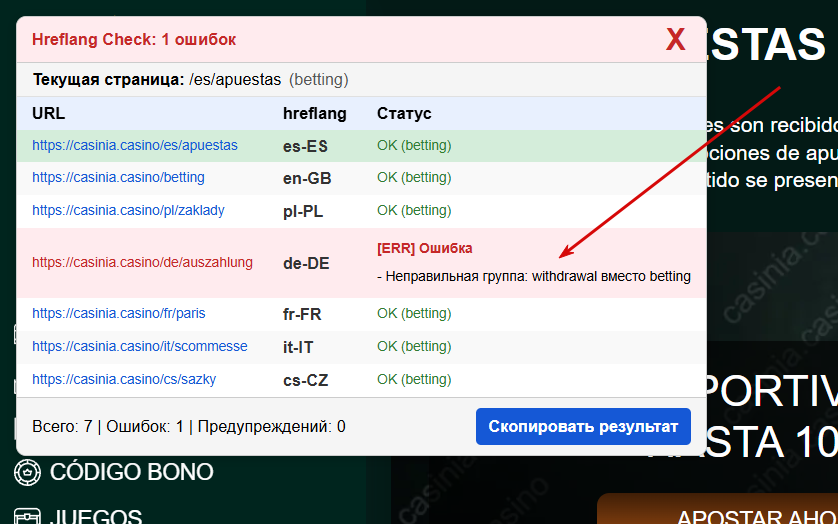Open the casinia.casino/cs/sazky link
This screenshot has width=838, height=524.
tap(124, 380)
